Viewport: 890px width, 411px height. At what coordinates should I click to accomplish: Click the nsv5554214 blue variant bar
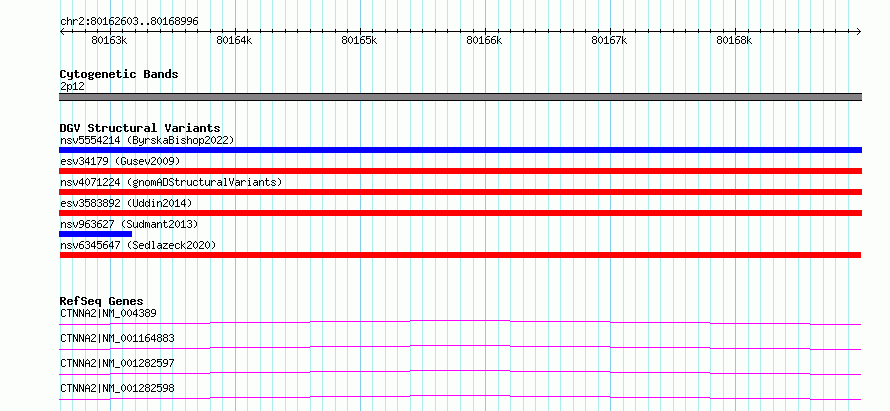click(460, 150)
